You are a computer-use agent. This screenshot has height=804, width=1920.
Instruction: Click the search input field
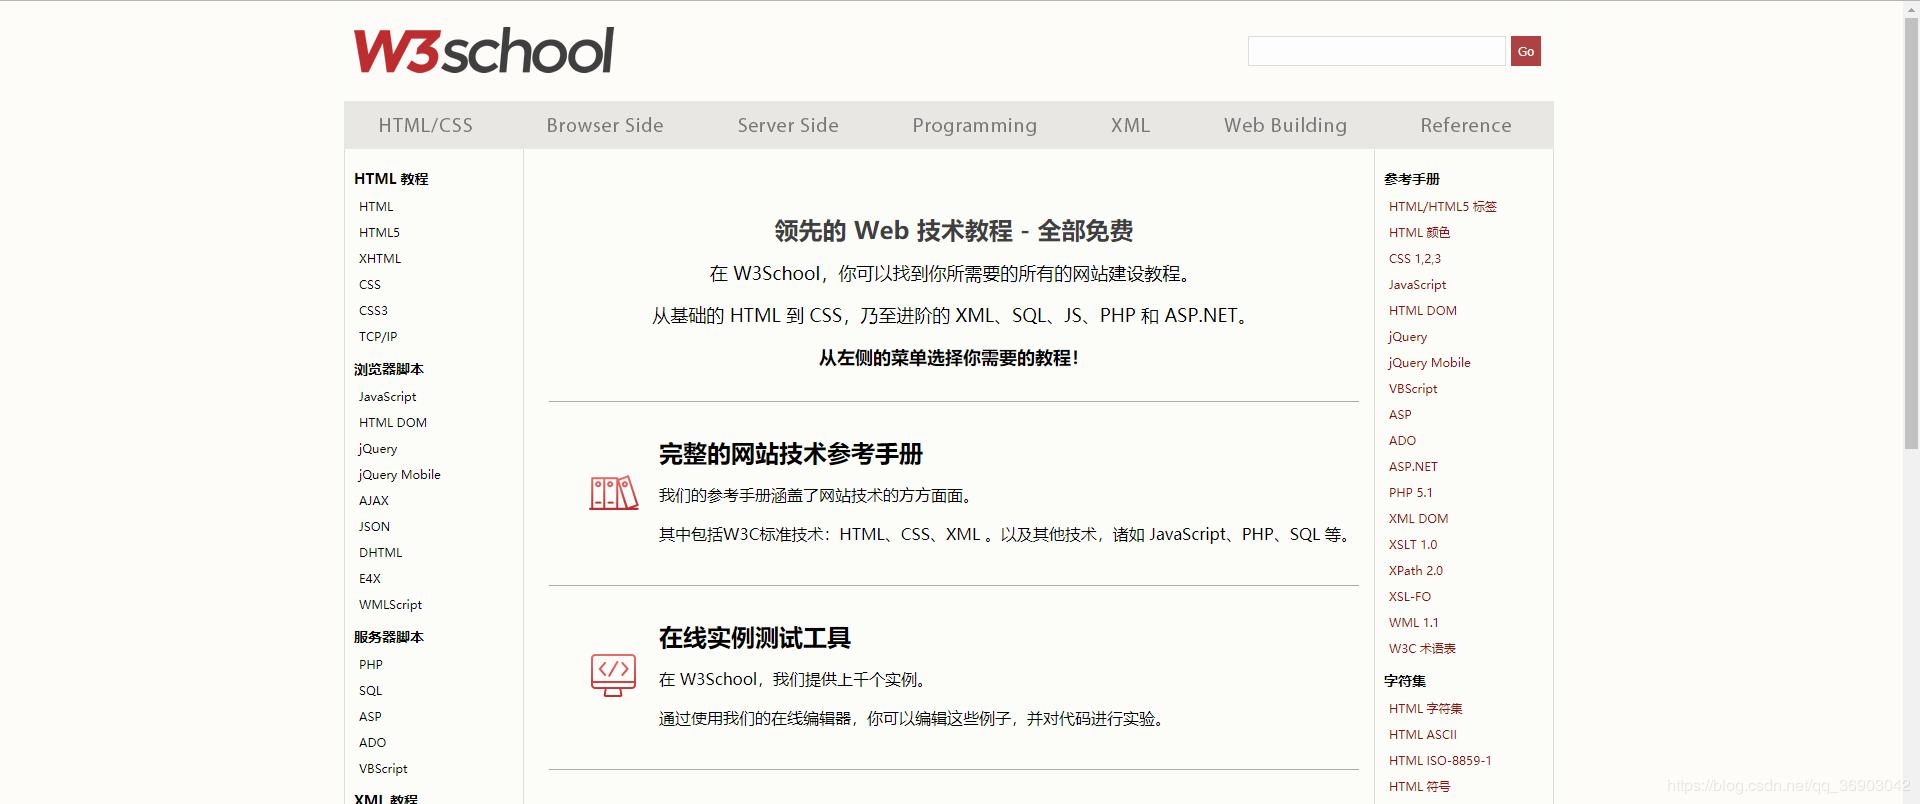tap(1376, 51)
